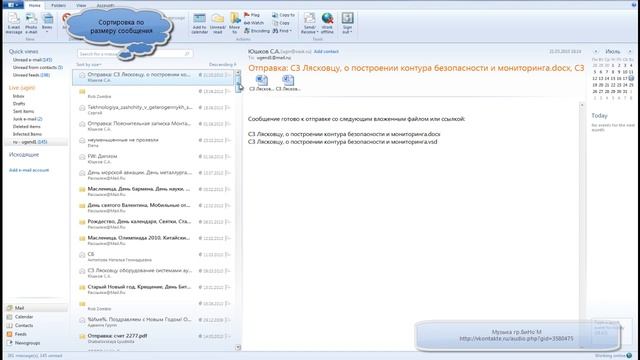Select the FW: Диплом message
The image size is (640, 360).
(x=153, y=159)
